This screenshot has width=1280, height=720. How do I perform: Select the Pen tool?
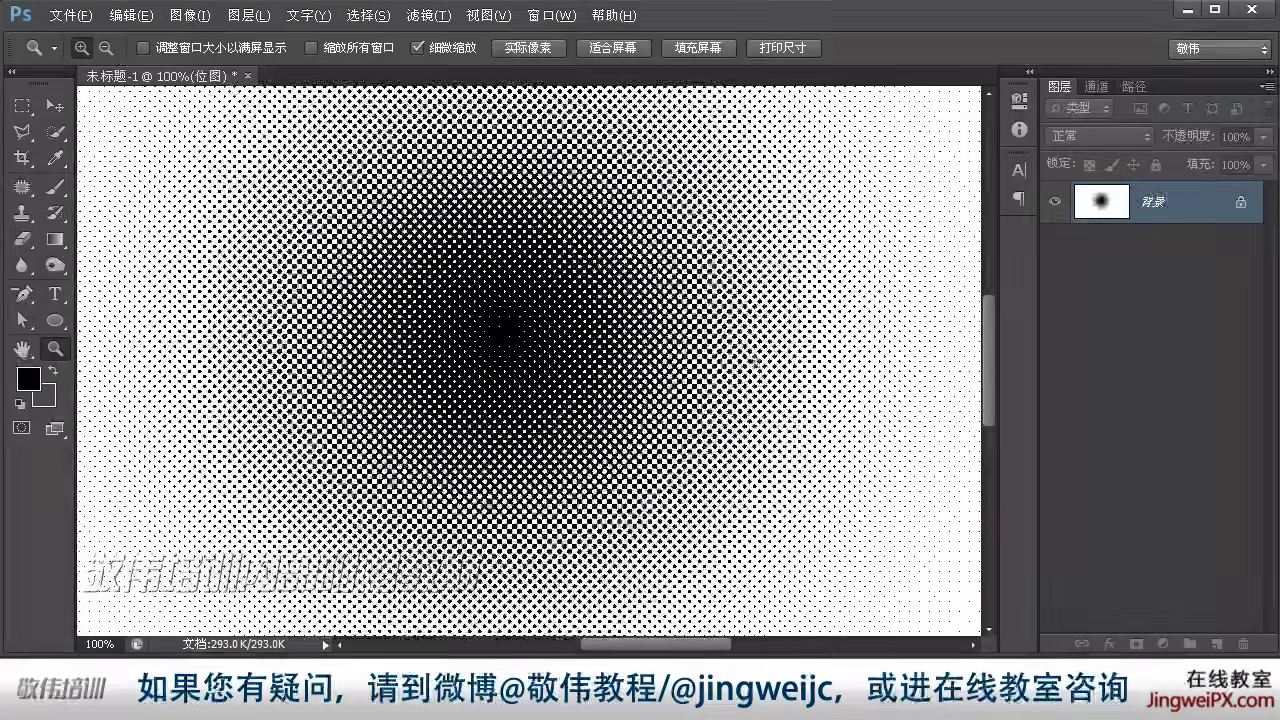click(22, 294)
